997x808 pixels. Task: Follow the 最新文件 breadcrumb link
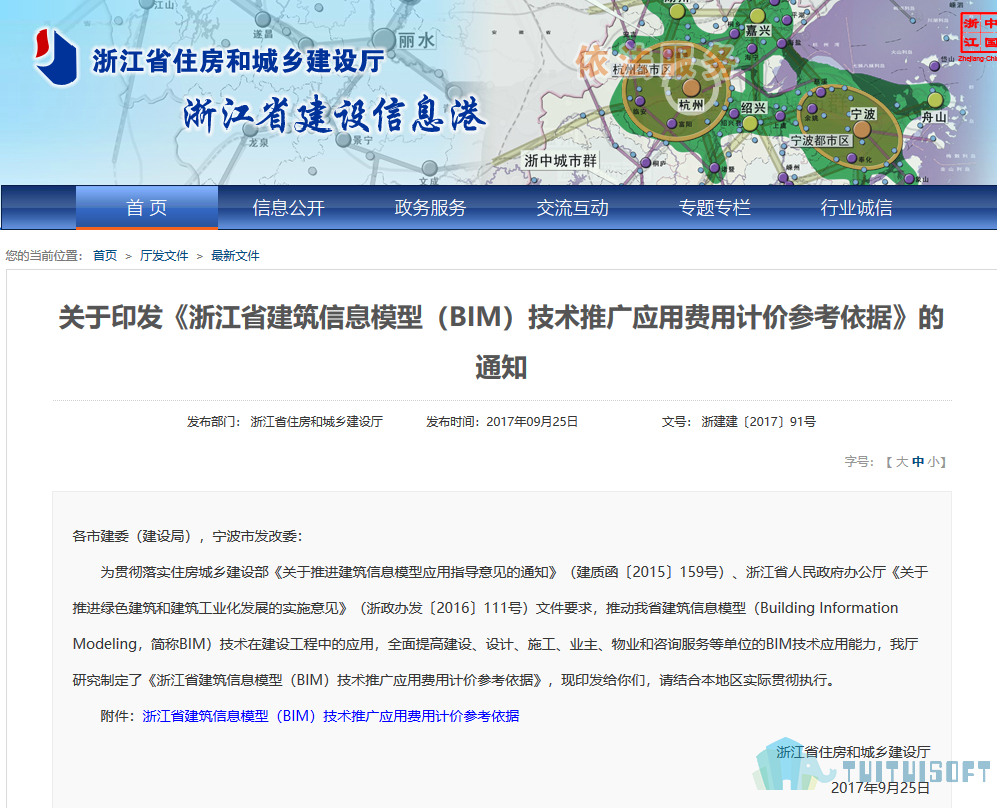[x=235, y=256]
